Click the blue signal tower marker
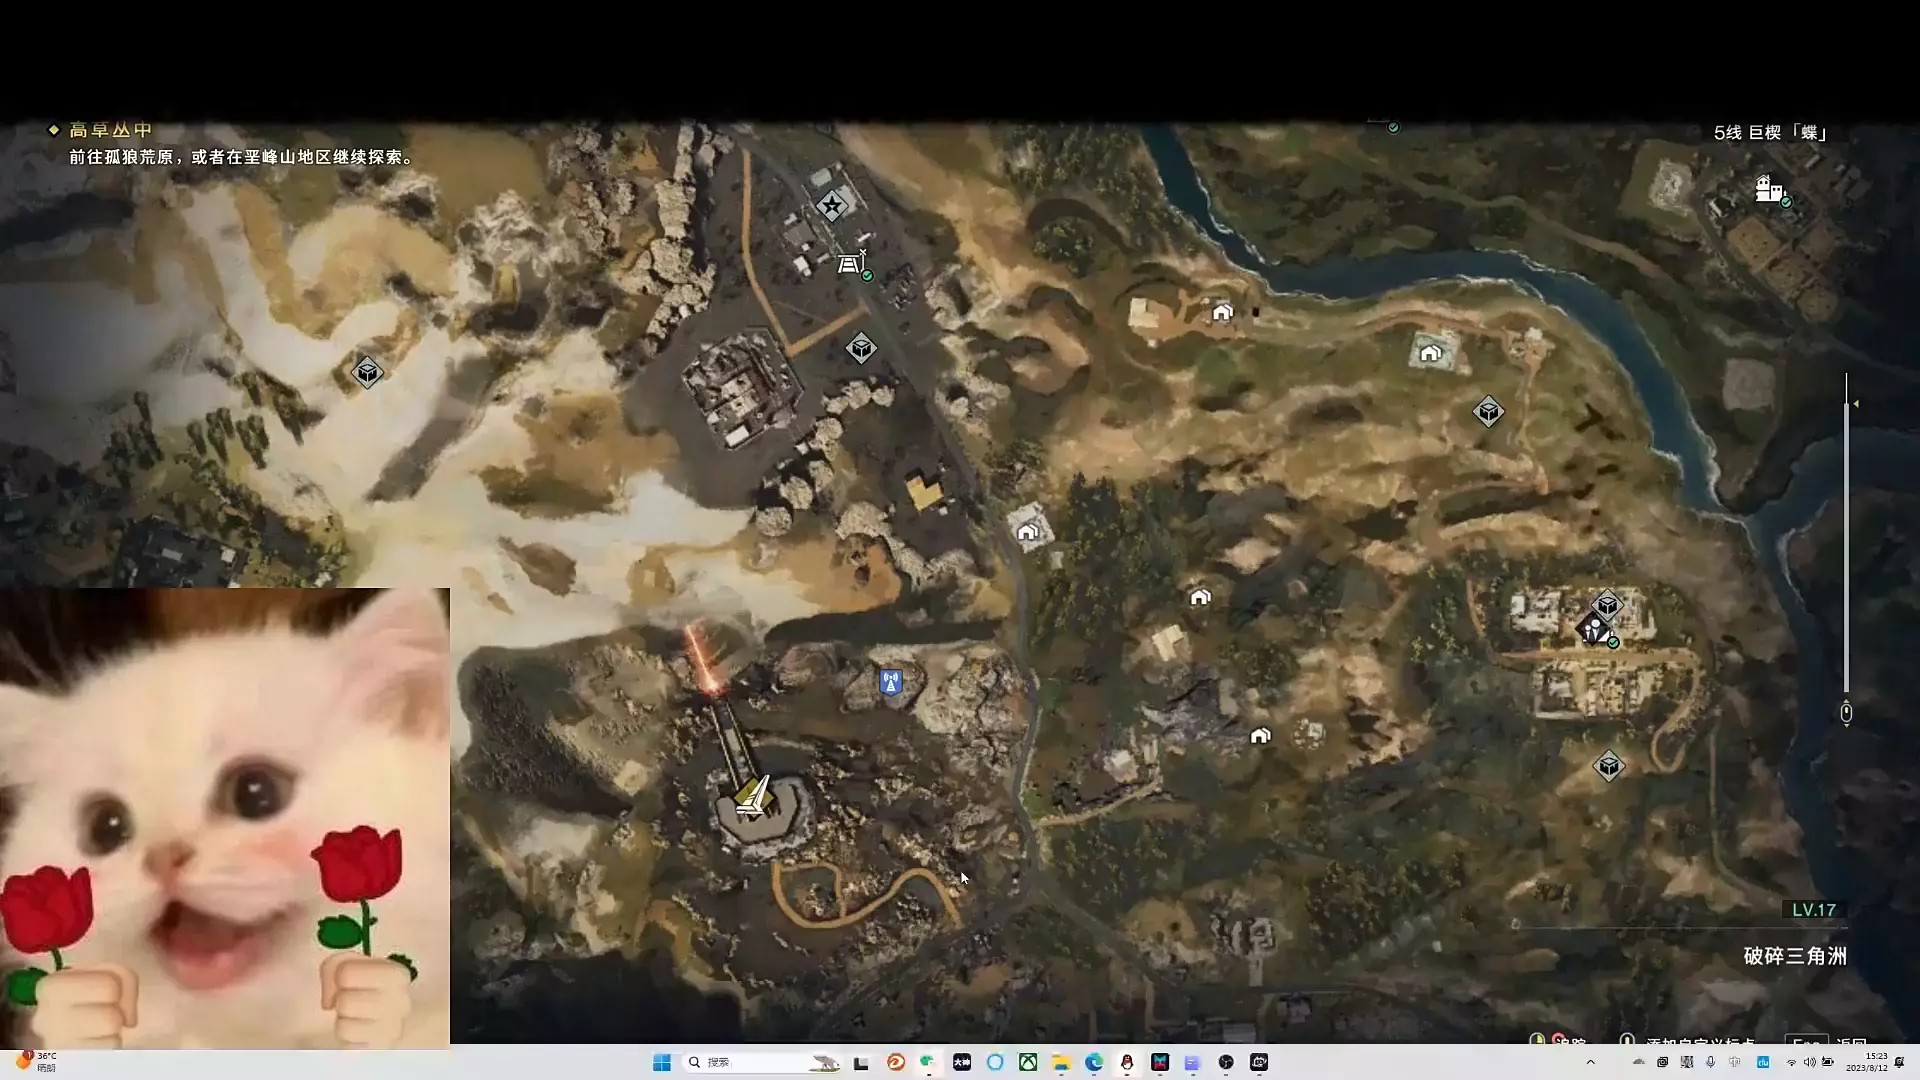The width and height of the screenshot is (1920, 1080). click(891, 682)
